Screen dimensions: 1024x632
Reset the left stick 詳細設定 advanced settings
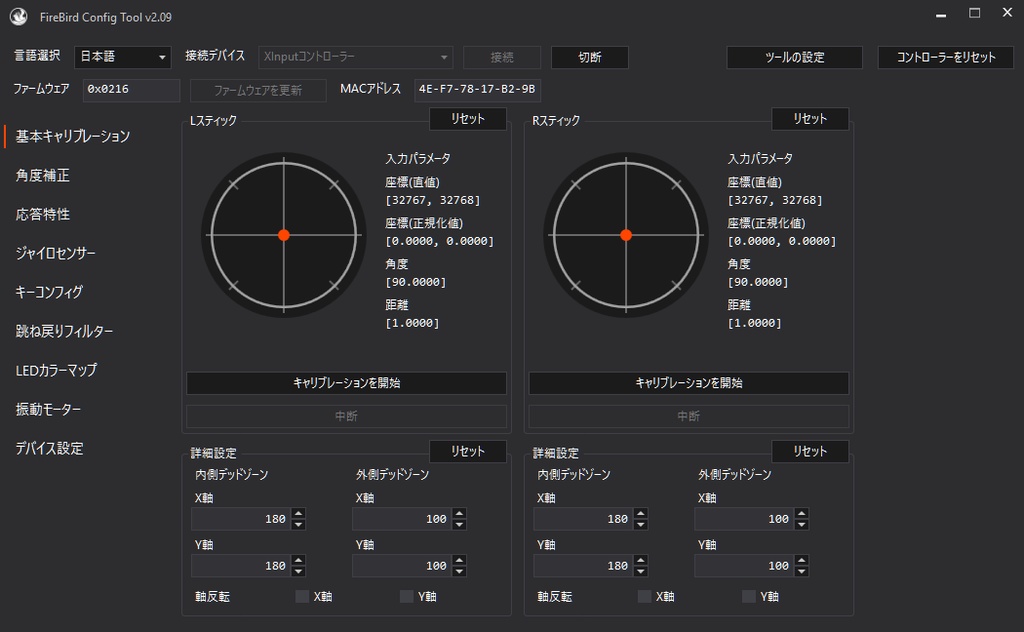467,451
